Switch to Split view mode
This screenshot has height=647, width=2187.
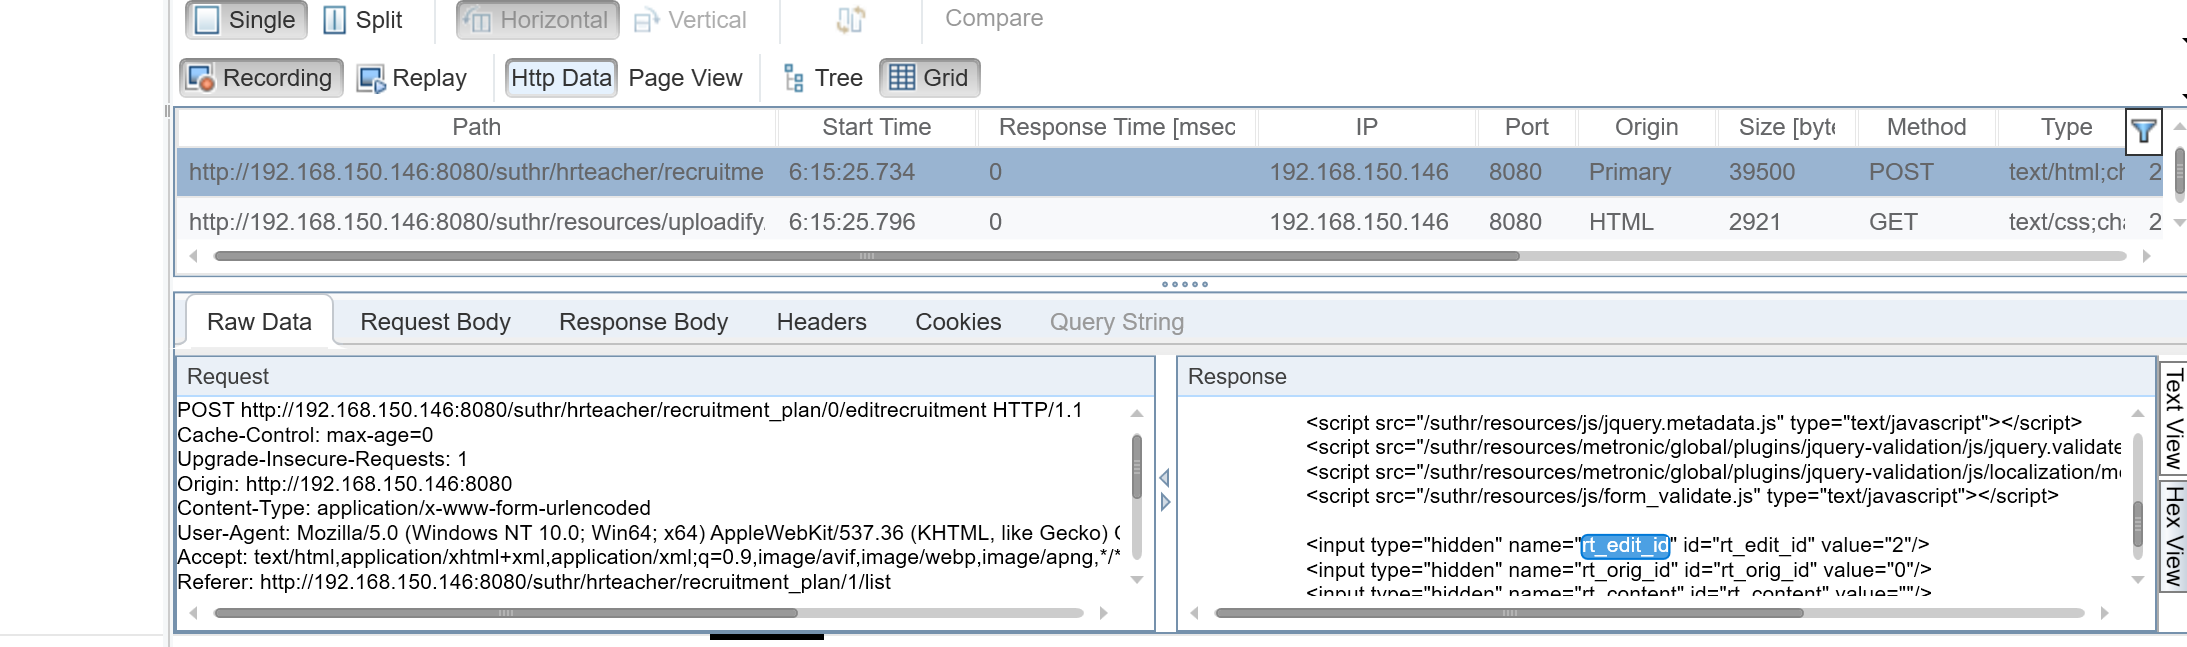click(x=363, y=20)
